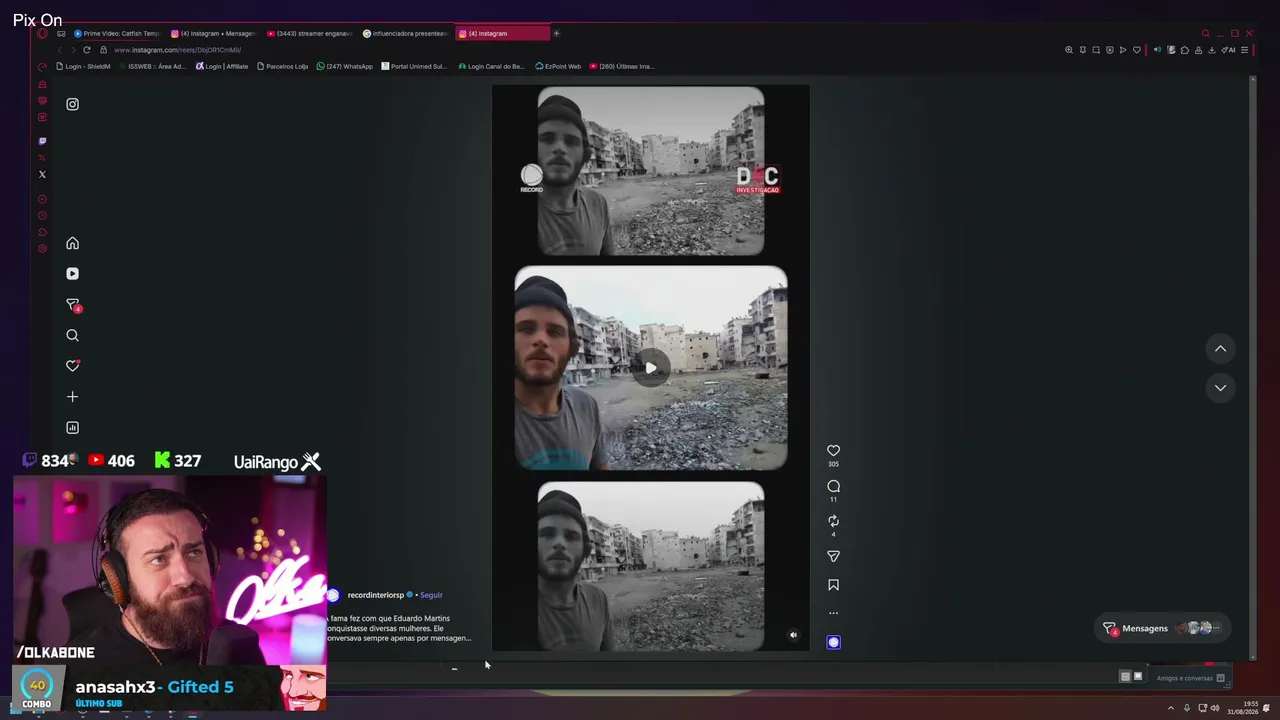The height and width of the screenshot is (720, 1280).
Task: Play the paused reel video
Action: (650, 368)
